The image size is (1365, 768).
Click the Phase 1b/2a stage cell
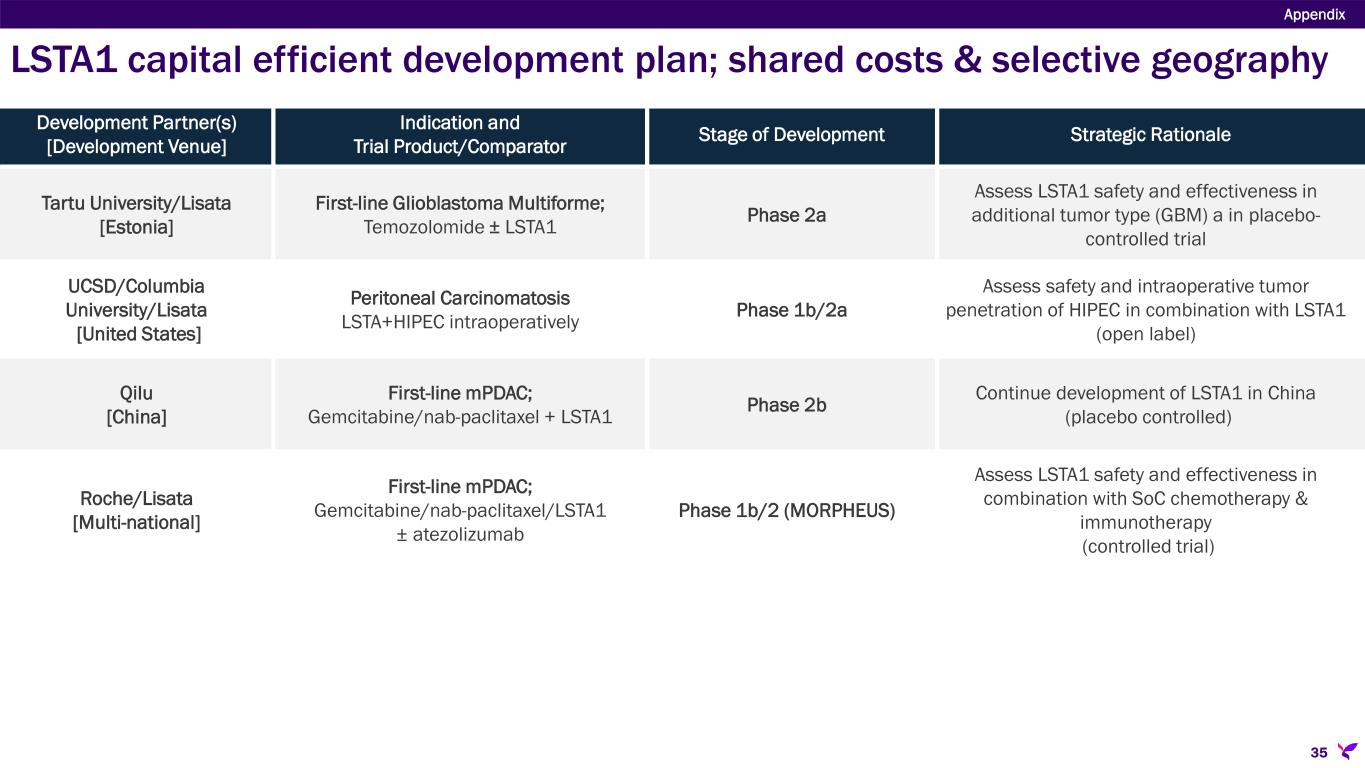(791, 310)
